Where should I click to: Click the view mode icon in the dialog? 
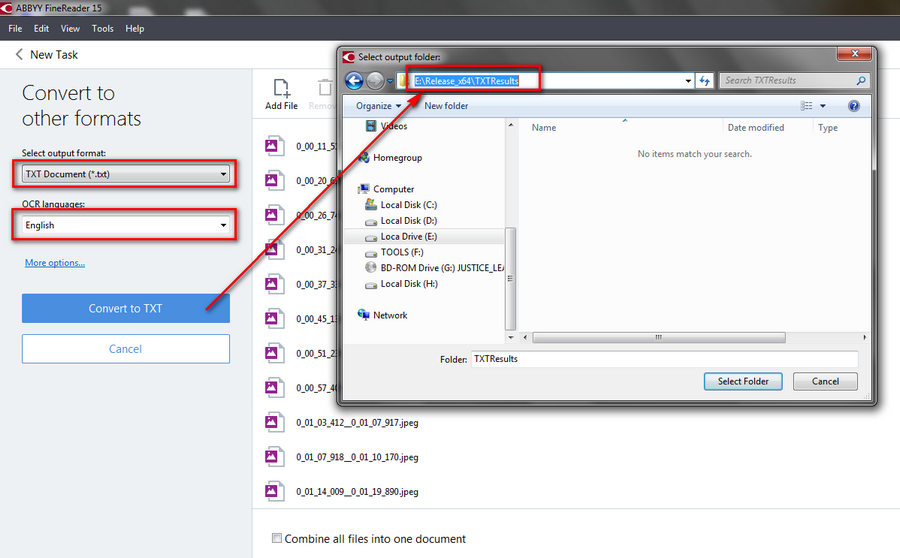click(806, 106)
